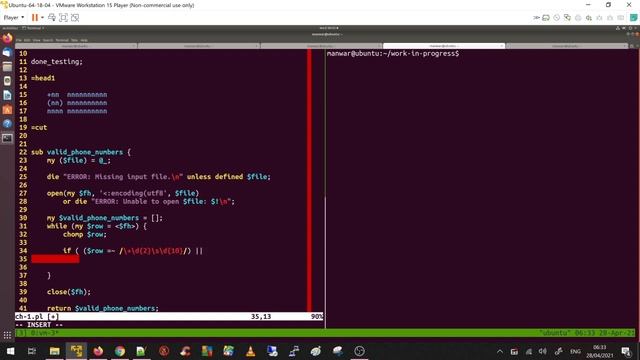Click the 'return $valid_phone_numbers;' line
Screen dimensions: 640x360
[102, 308]
